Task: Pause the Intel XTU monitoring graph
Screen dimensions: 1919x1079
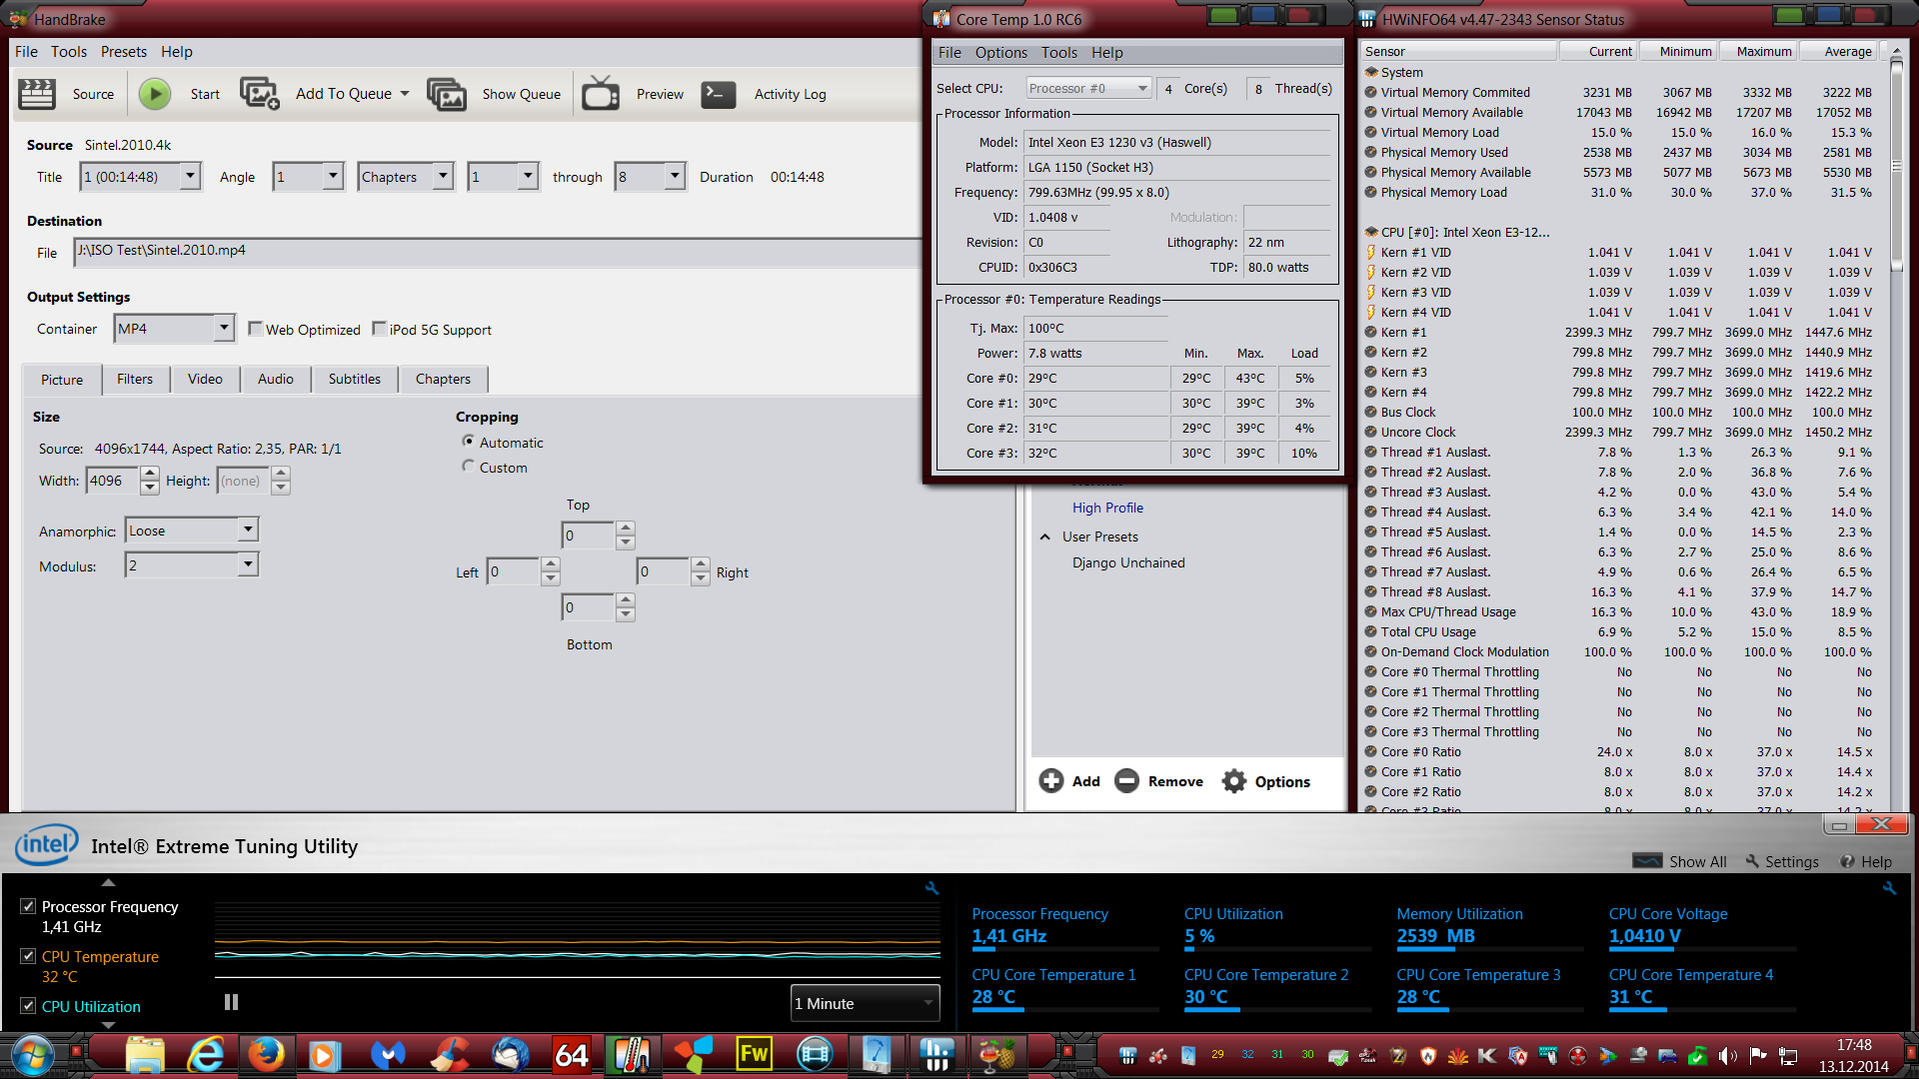Action: pyautogui.click(x=231, y=1002)
